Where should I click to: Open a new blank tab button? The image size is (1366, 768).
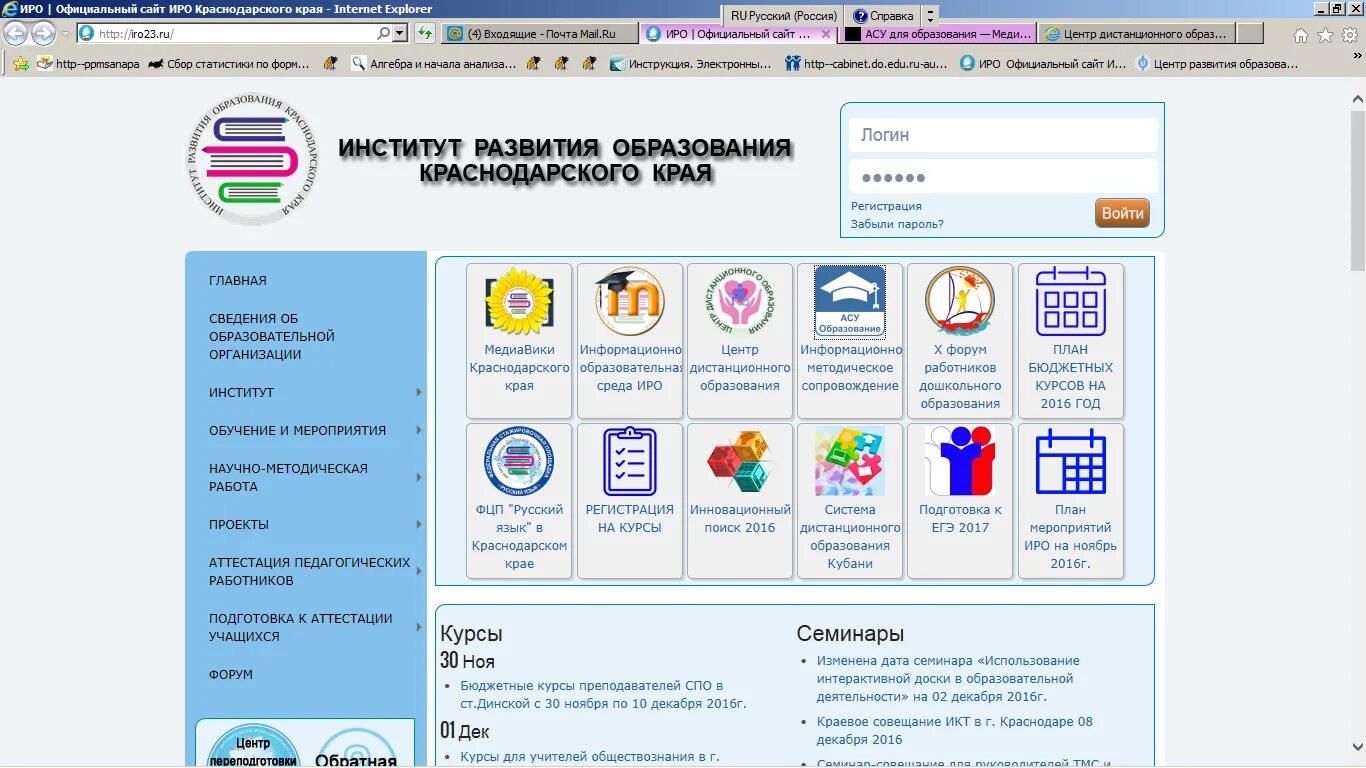click(1250, 33)
